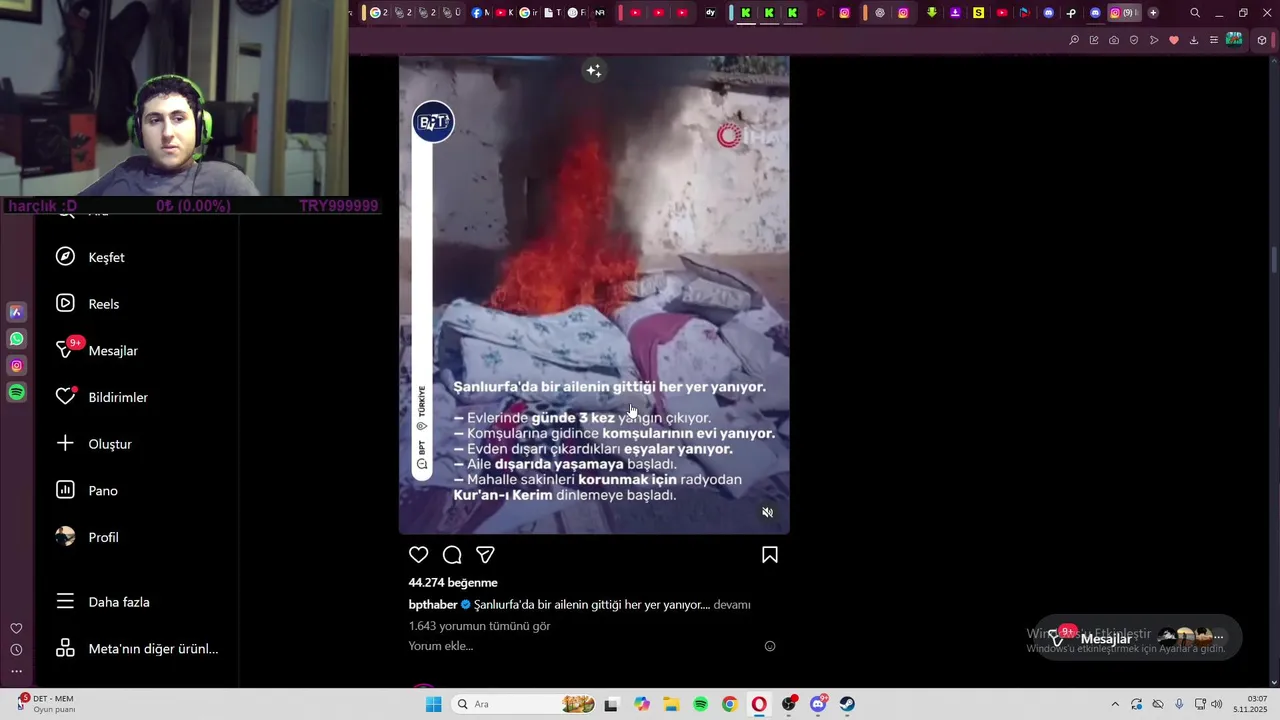Open bookmarks heart in the Opera sidebar

point(16,628)
